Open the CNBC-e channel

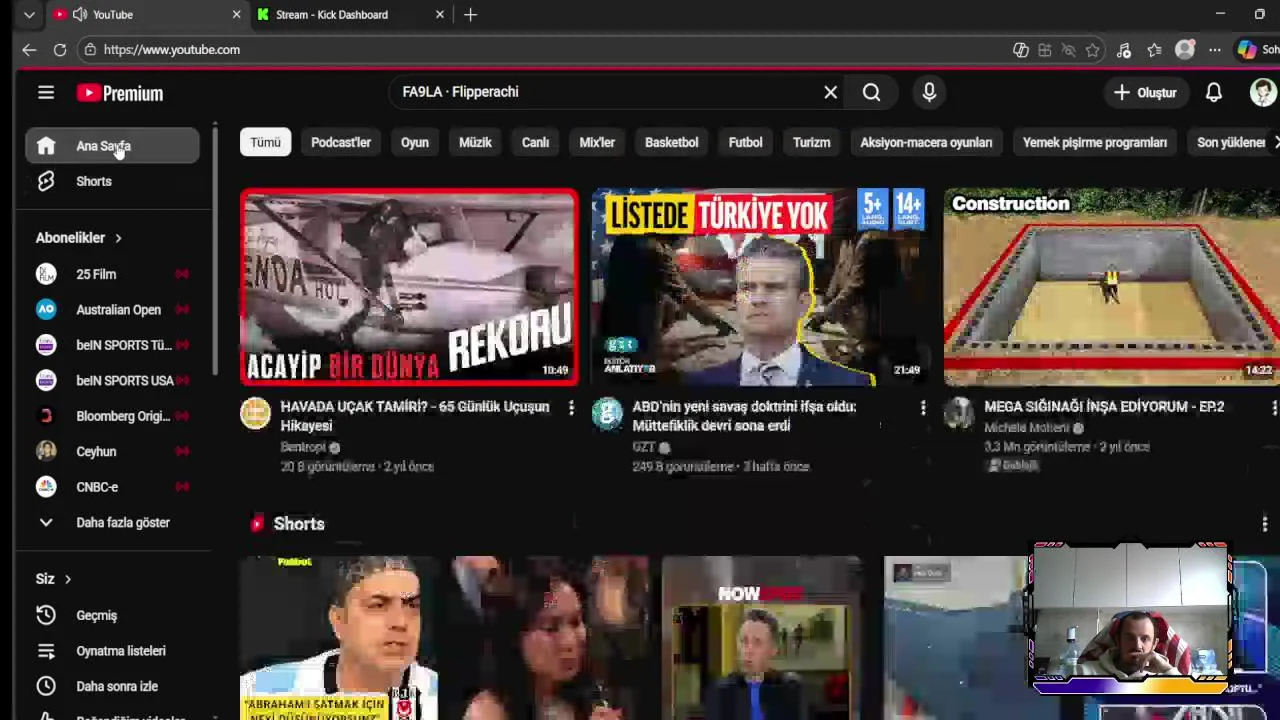click(x=112, y=487)
